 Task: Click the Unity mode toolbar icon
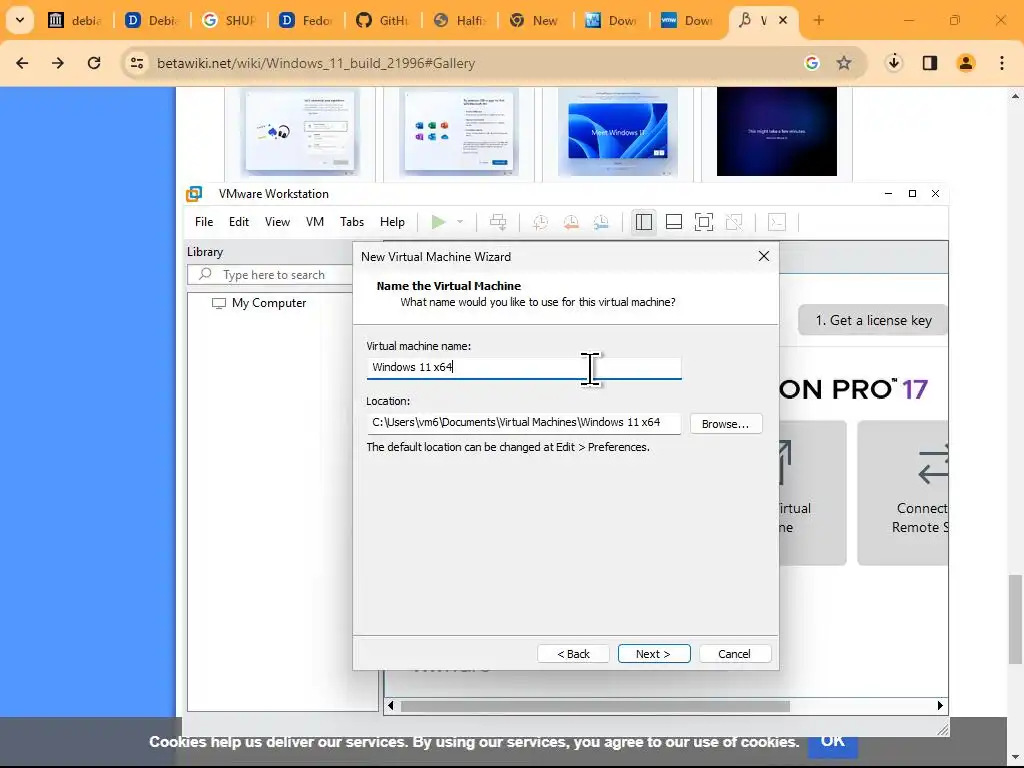tap(734, 222)
